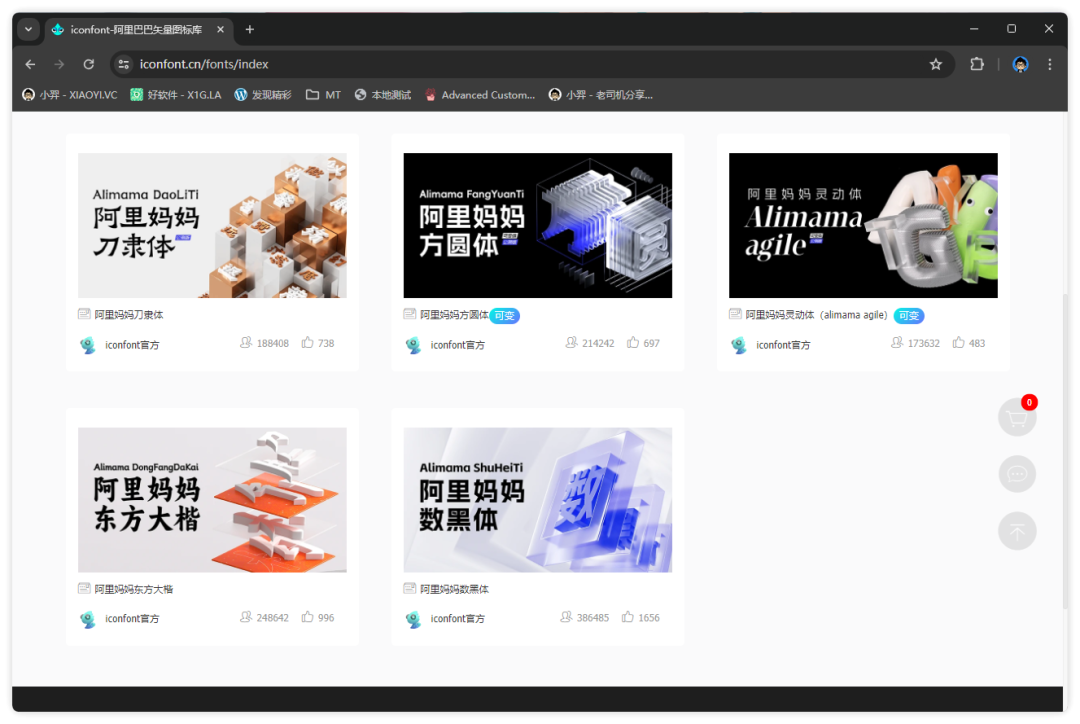Bookmark this page with the star icon
Viewport: 1080px width, 724px height.
coord(935,64)
